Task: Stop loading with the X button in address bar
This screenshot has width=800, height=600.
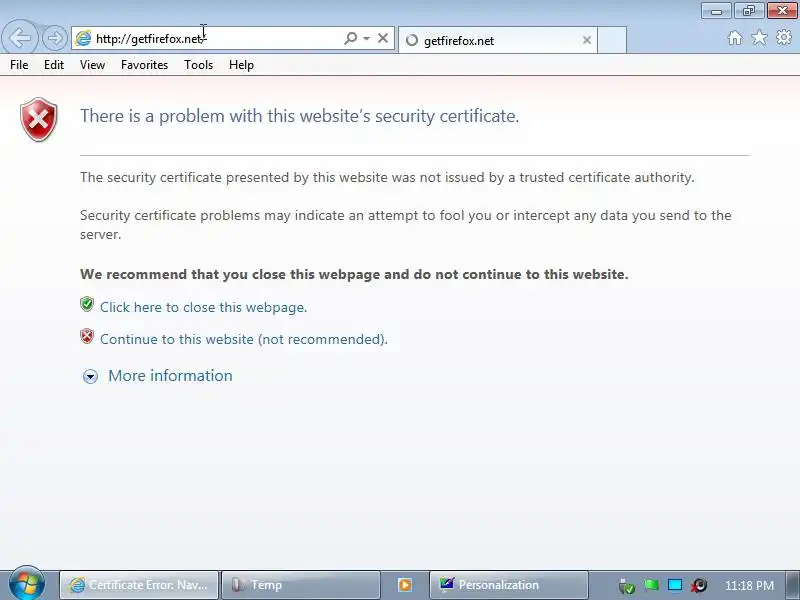Action: click(383, 38)
